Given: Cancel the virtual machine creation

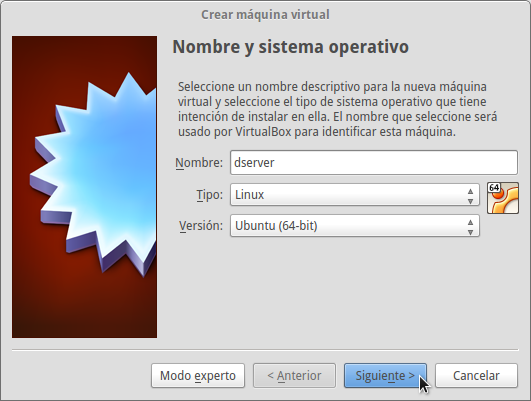Looking at the screenshot, I should tap(476, 376).
